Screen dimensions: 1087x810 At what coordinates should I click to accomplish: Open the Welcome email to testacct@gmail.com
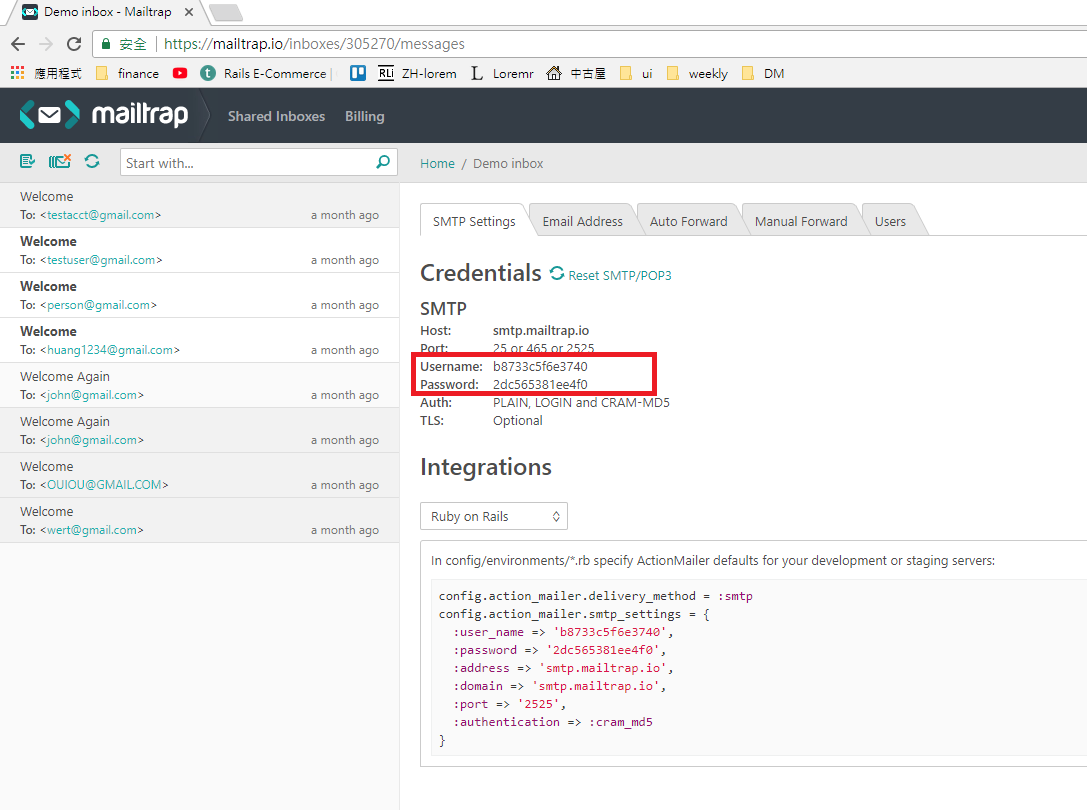point(150,205)
